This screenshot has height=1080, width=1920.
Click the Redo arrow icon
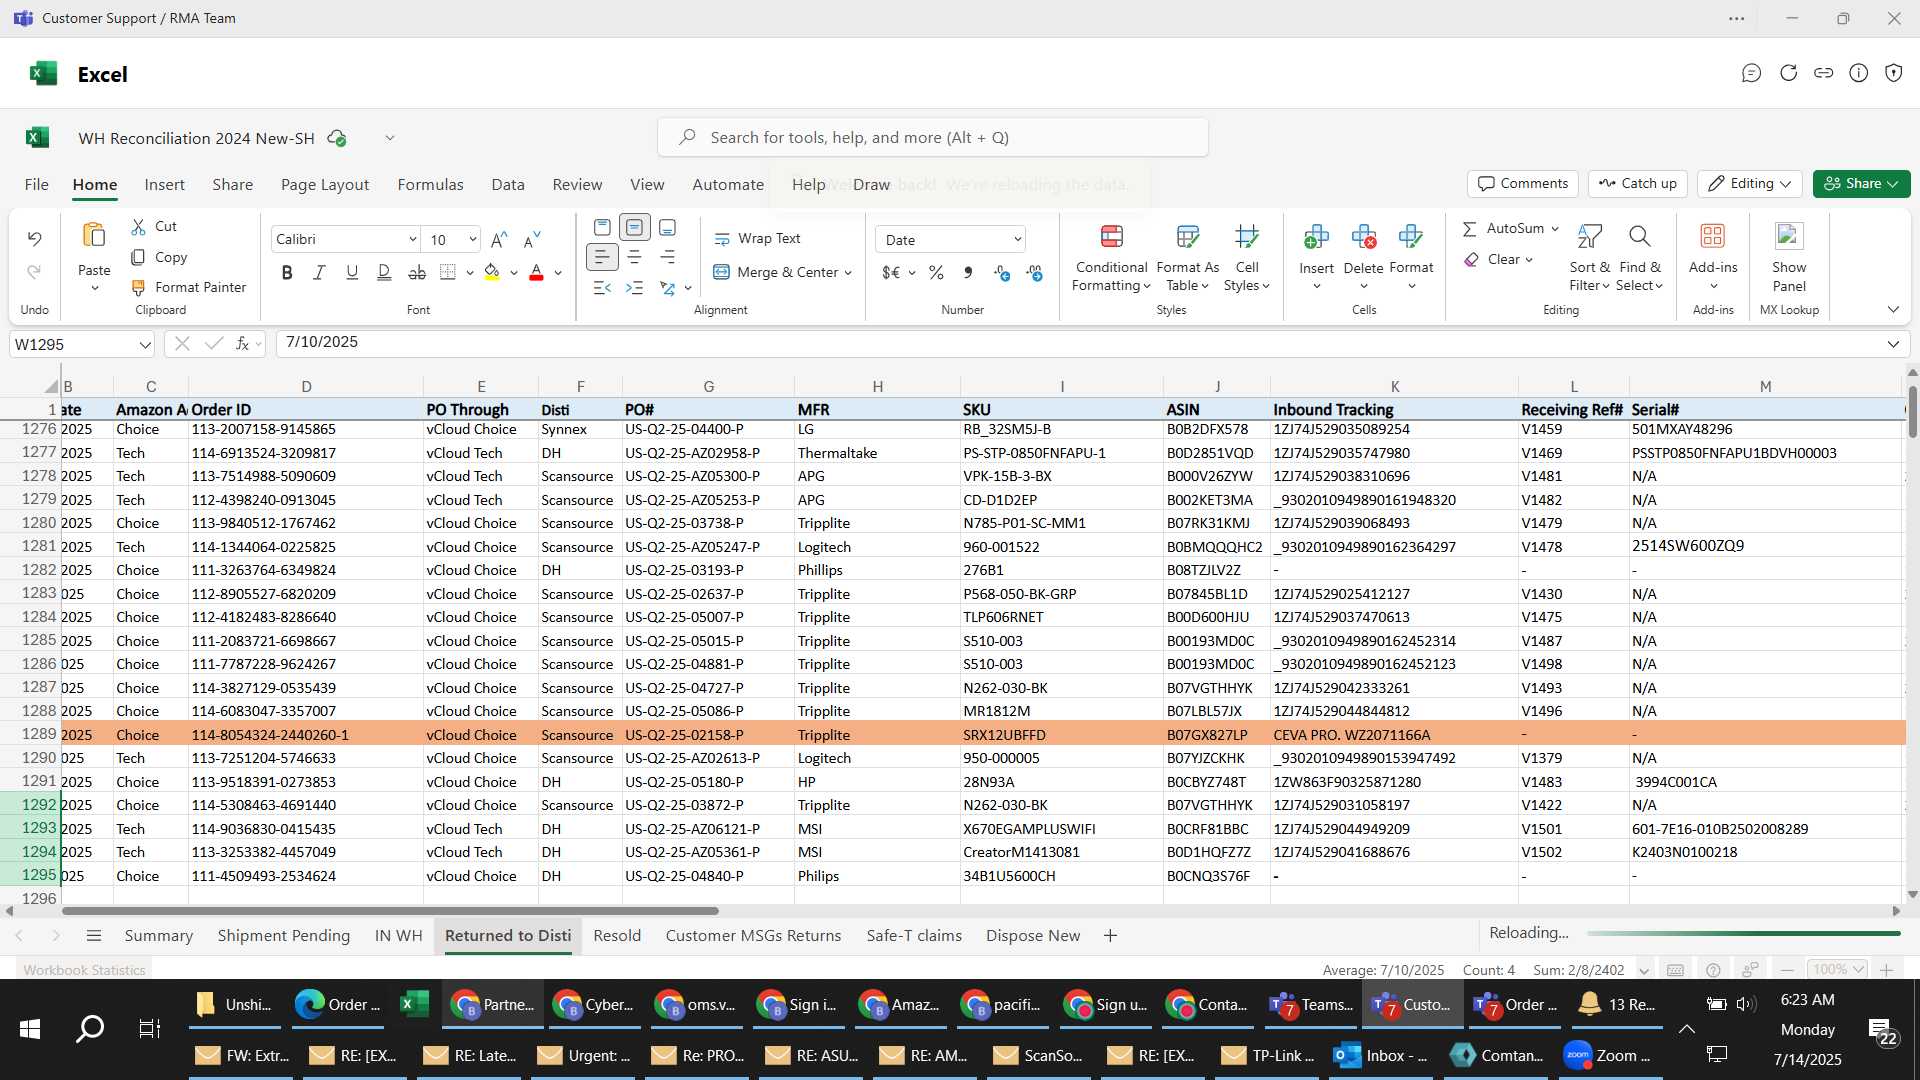click(x=34, y=272)
